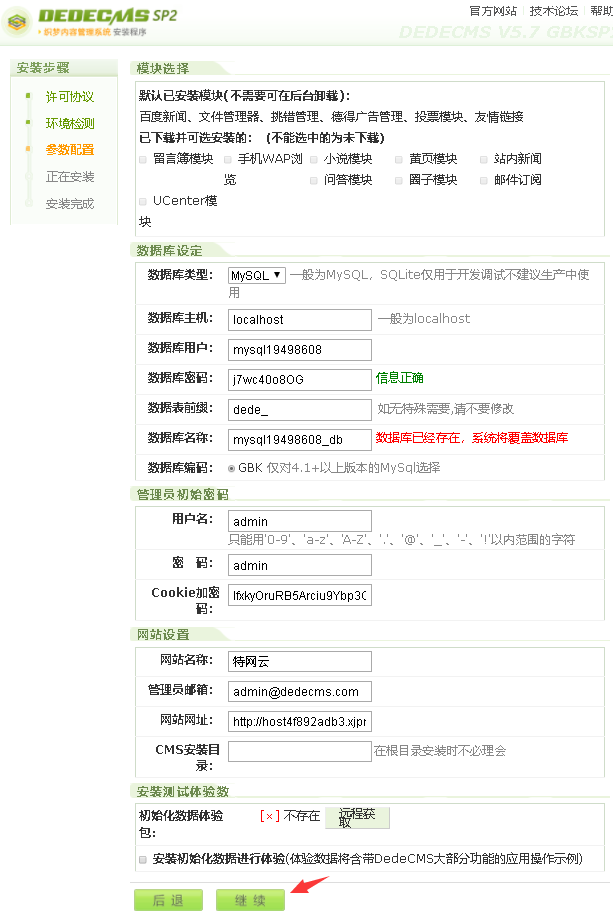Check the 手机WAP浏览 checkbox

pos(227,159)
